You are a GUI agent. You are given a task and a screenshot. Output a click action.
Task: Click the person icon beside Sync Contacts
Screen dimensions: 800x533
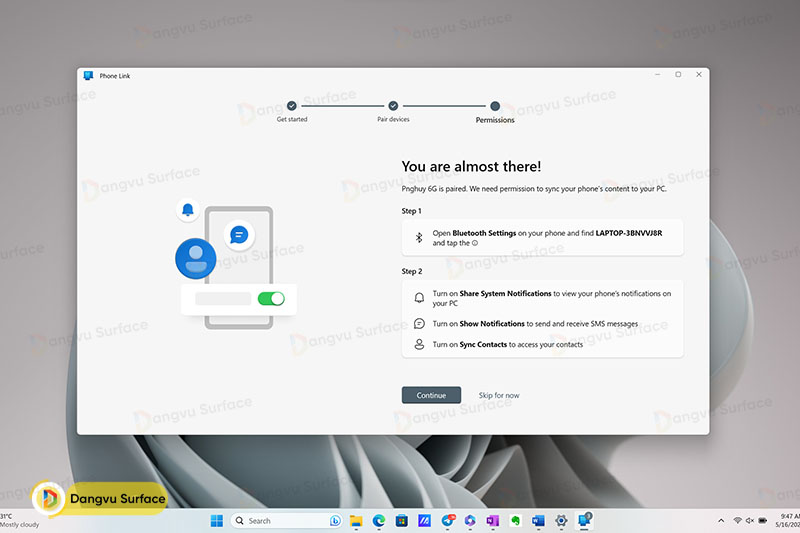[x=419, y=344]
